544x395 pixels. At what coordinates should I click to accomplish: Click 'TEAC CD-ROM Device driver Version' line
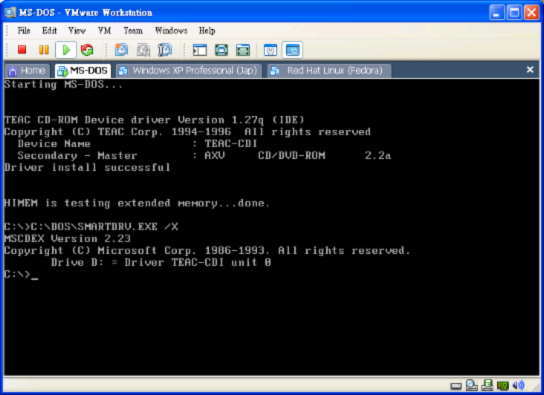(x=154, y=120)
